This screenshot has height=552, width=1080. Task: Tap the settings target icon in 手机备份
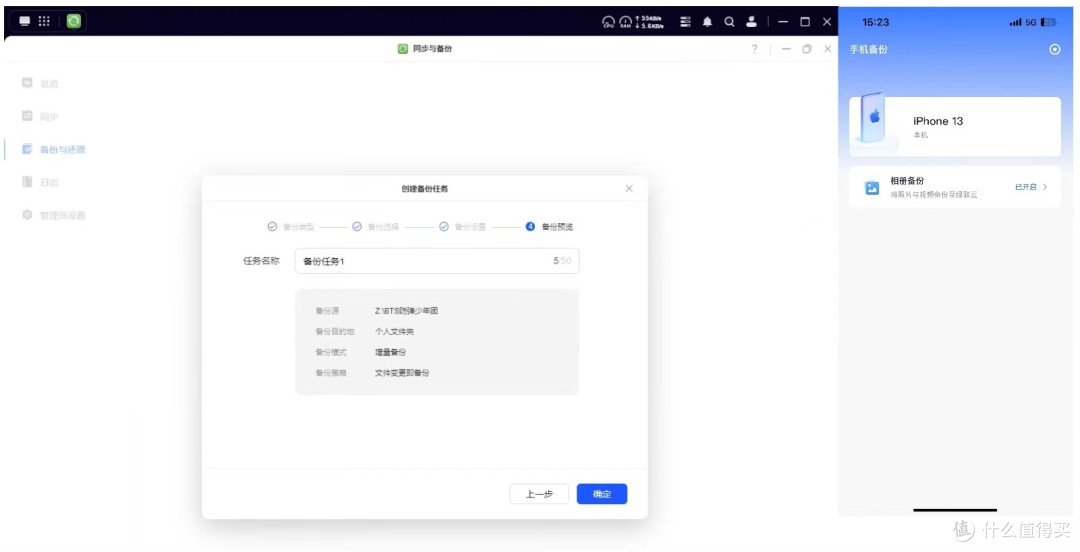(1055, 50)
